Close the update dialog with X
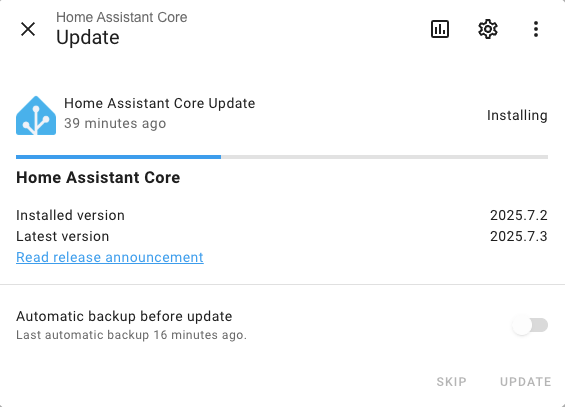Image resolution: width=565 pixels, height=407 pixels. tap(28, 29)
